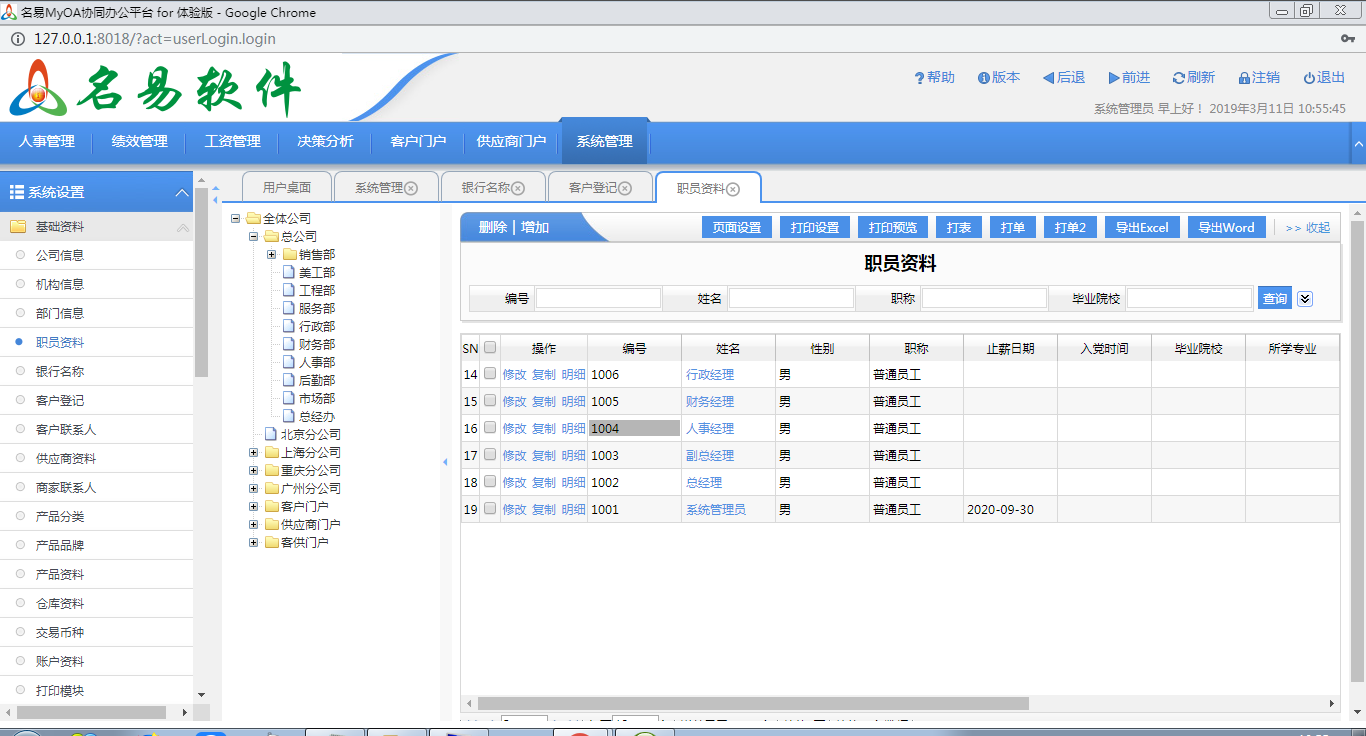Click the back arrow icon
The width and height of the screenshot is (1366, 736).
pyautogui.click(x=1048, y=78)
